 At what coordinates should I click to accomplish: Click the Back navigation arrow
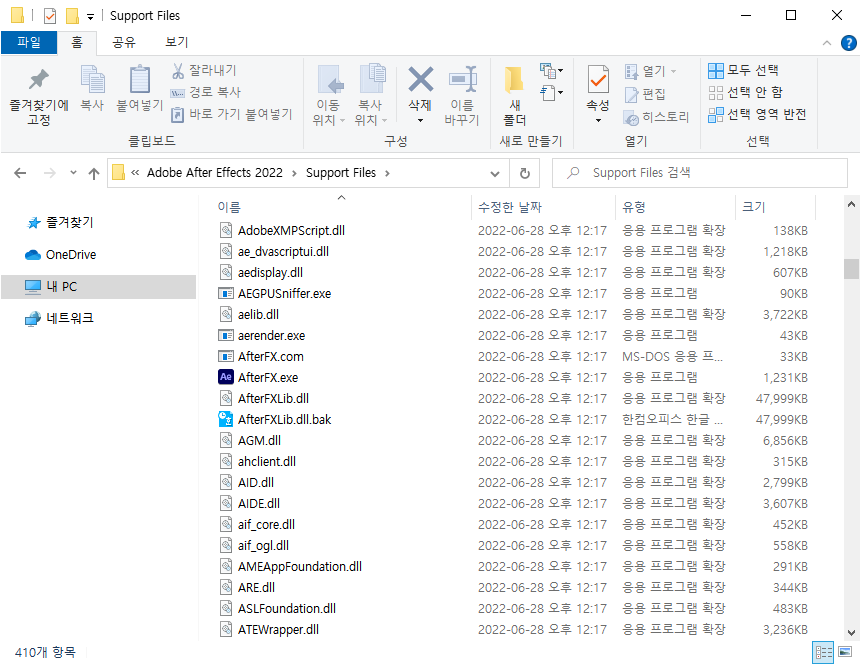coord(20,174)
